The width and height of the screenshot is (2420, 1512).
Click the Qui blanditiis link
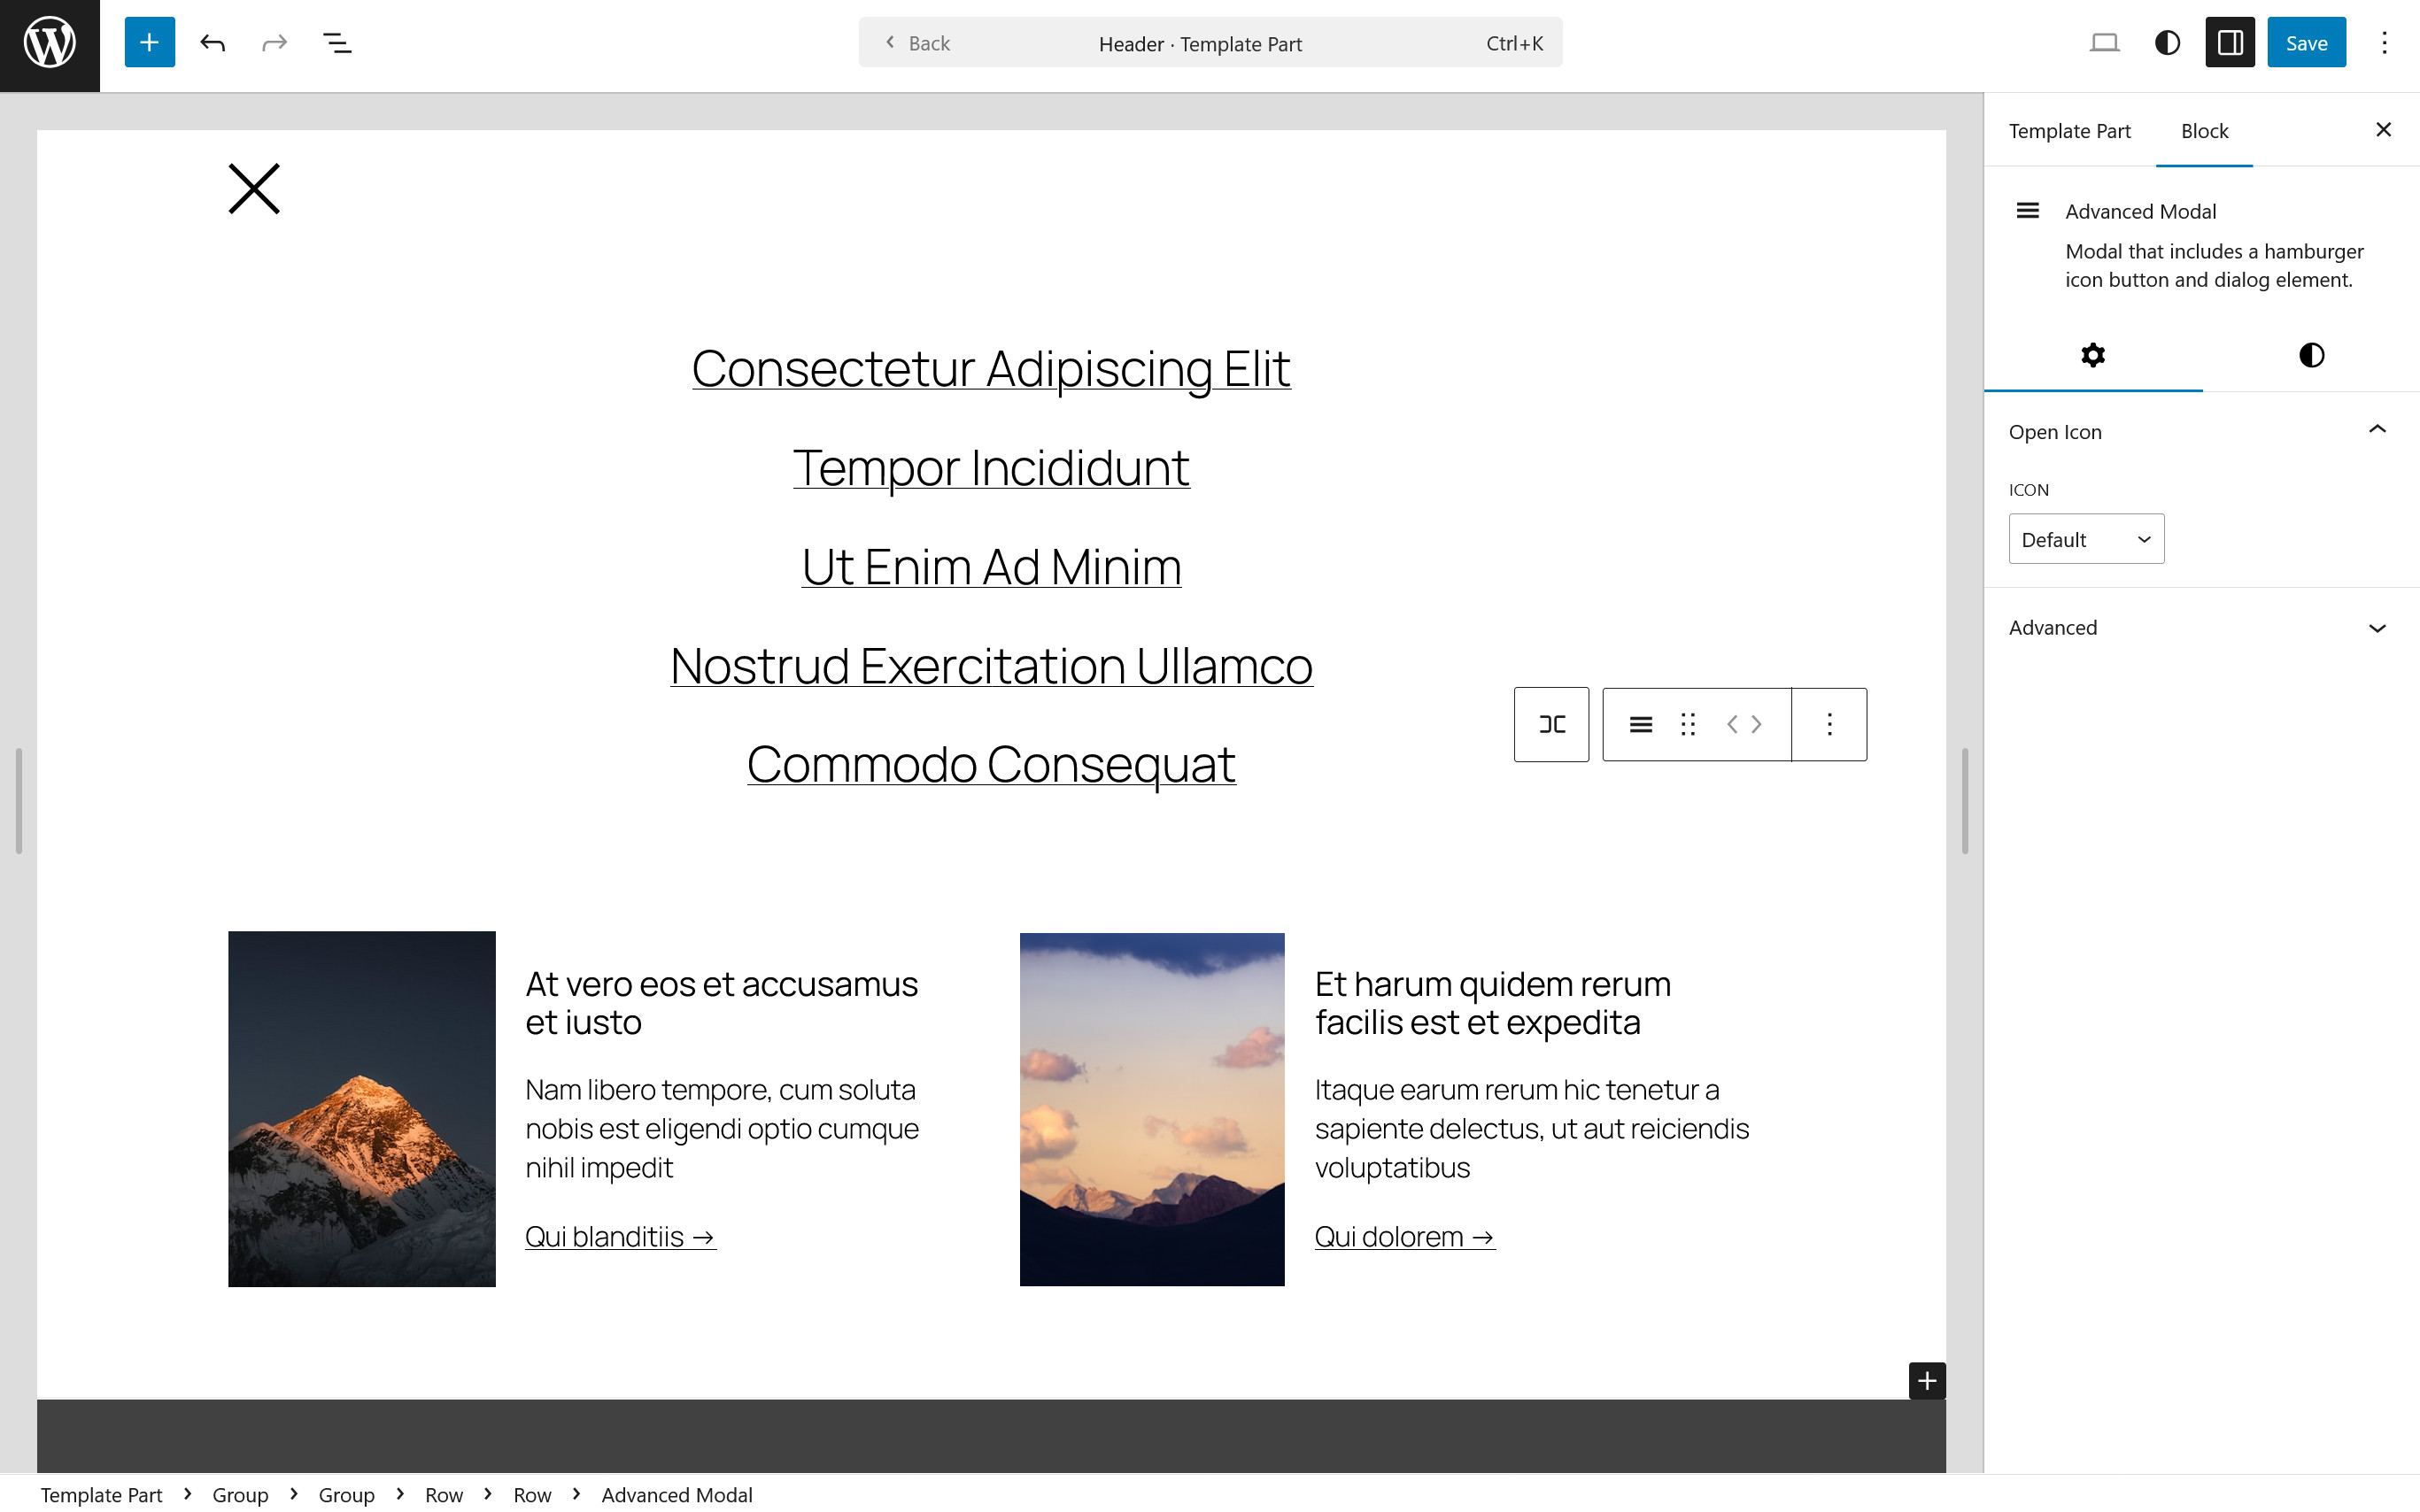(x=620, y=1237)
